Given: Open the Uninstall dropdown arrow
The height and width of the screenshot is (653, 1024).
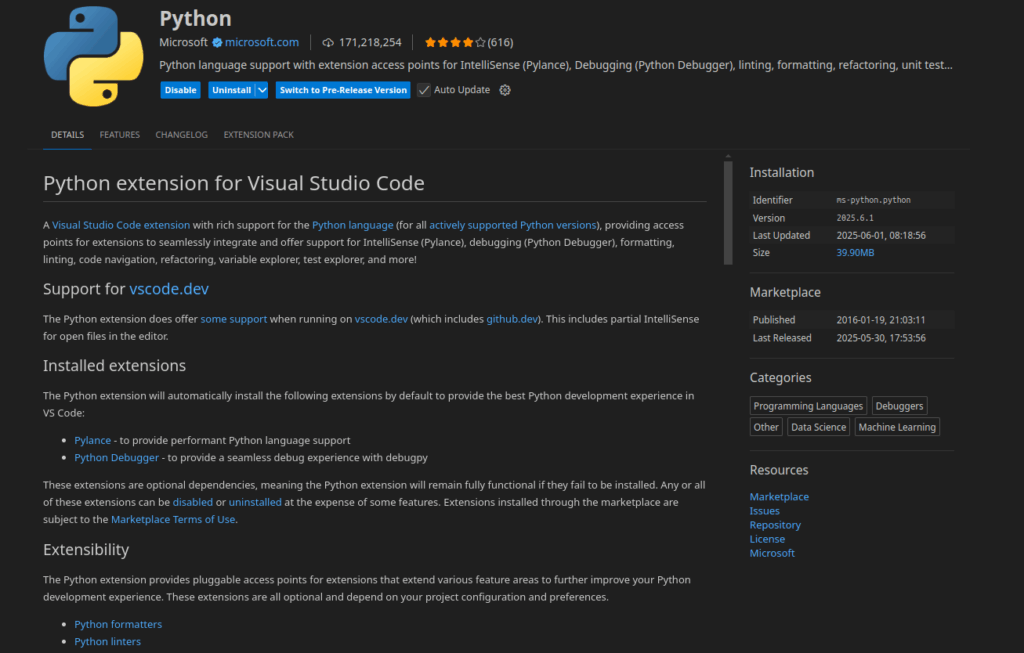Looking at the screenshot, I should click(x=262, y=90).
